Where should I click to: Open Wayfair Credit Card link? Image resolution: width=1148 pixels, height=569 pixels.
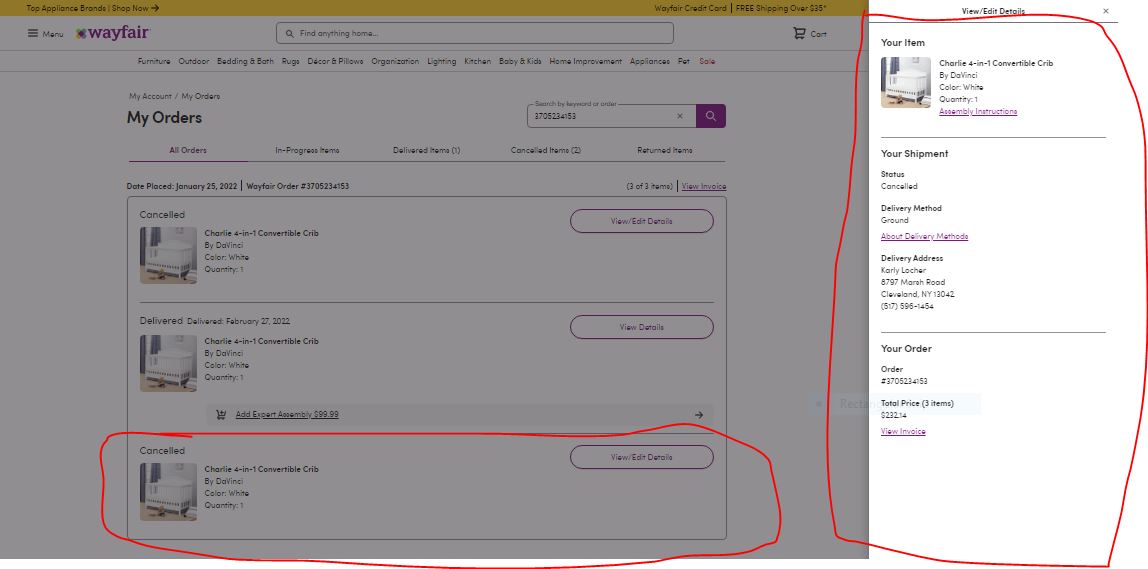coord(690,8)
